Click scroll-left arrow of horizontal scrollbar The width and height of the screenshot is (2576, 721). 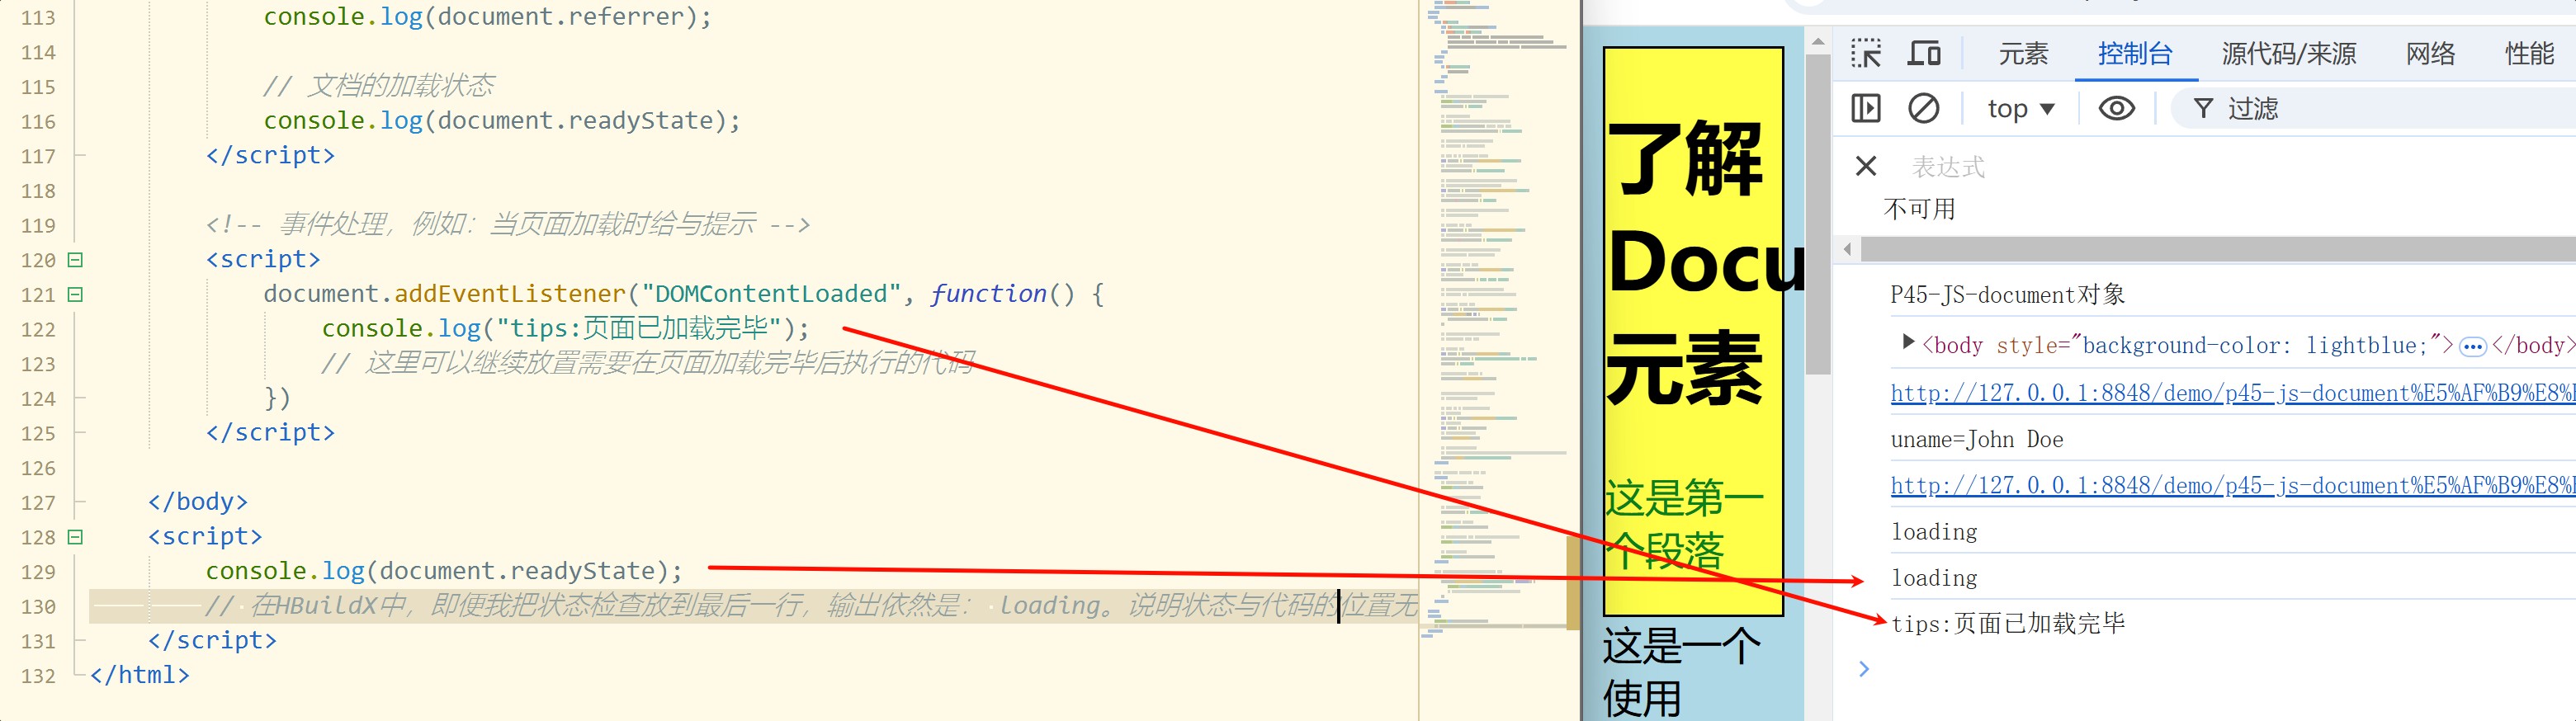[1847, 248]
